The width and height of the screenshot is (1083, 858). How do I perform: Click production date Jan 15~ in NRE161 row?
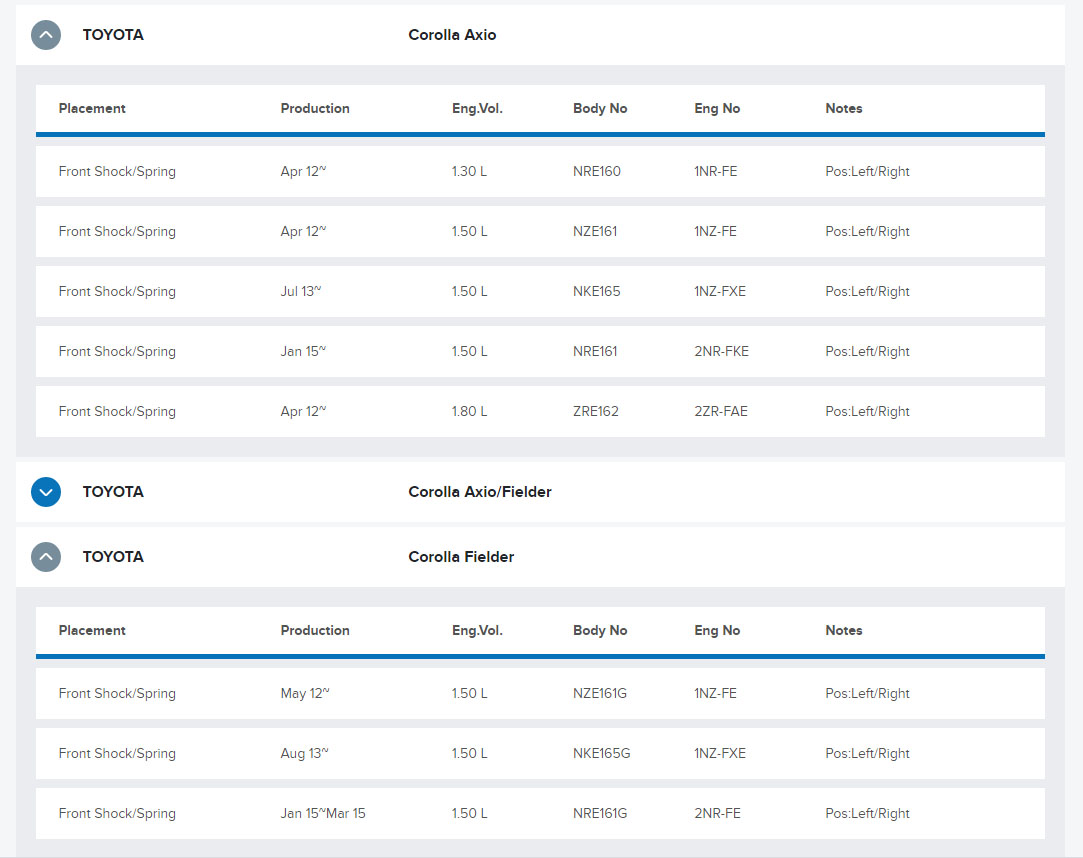point(303,352)
